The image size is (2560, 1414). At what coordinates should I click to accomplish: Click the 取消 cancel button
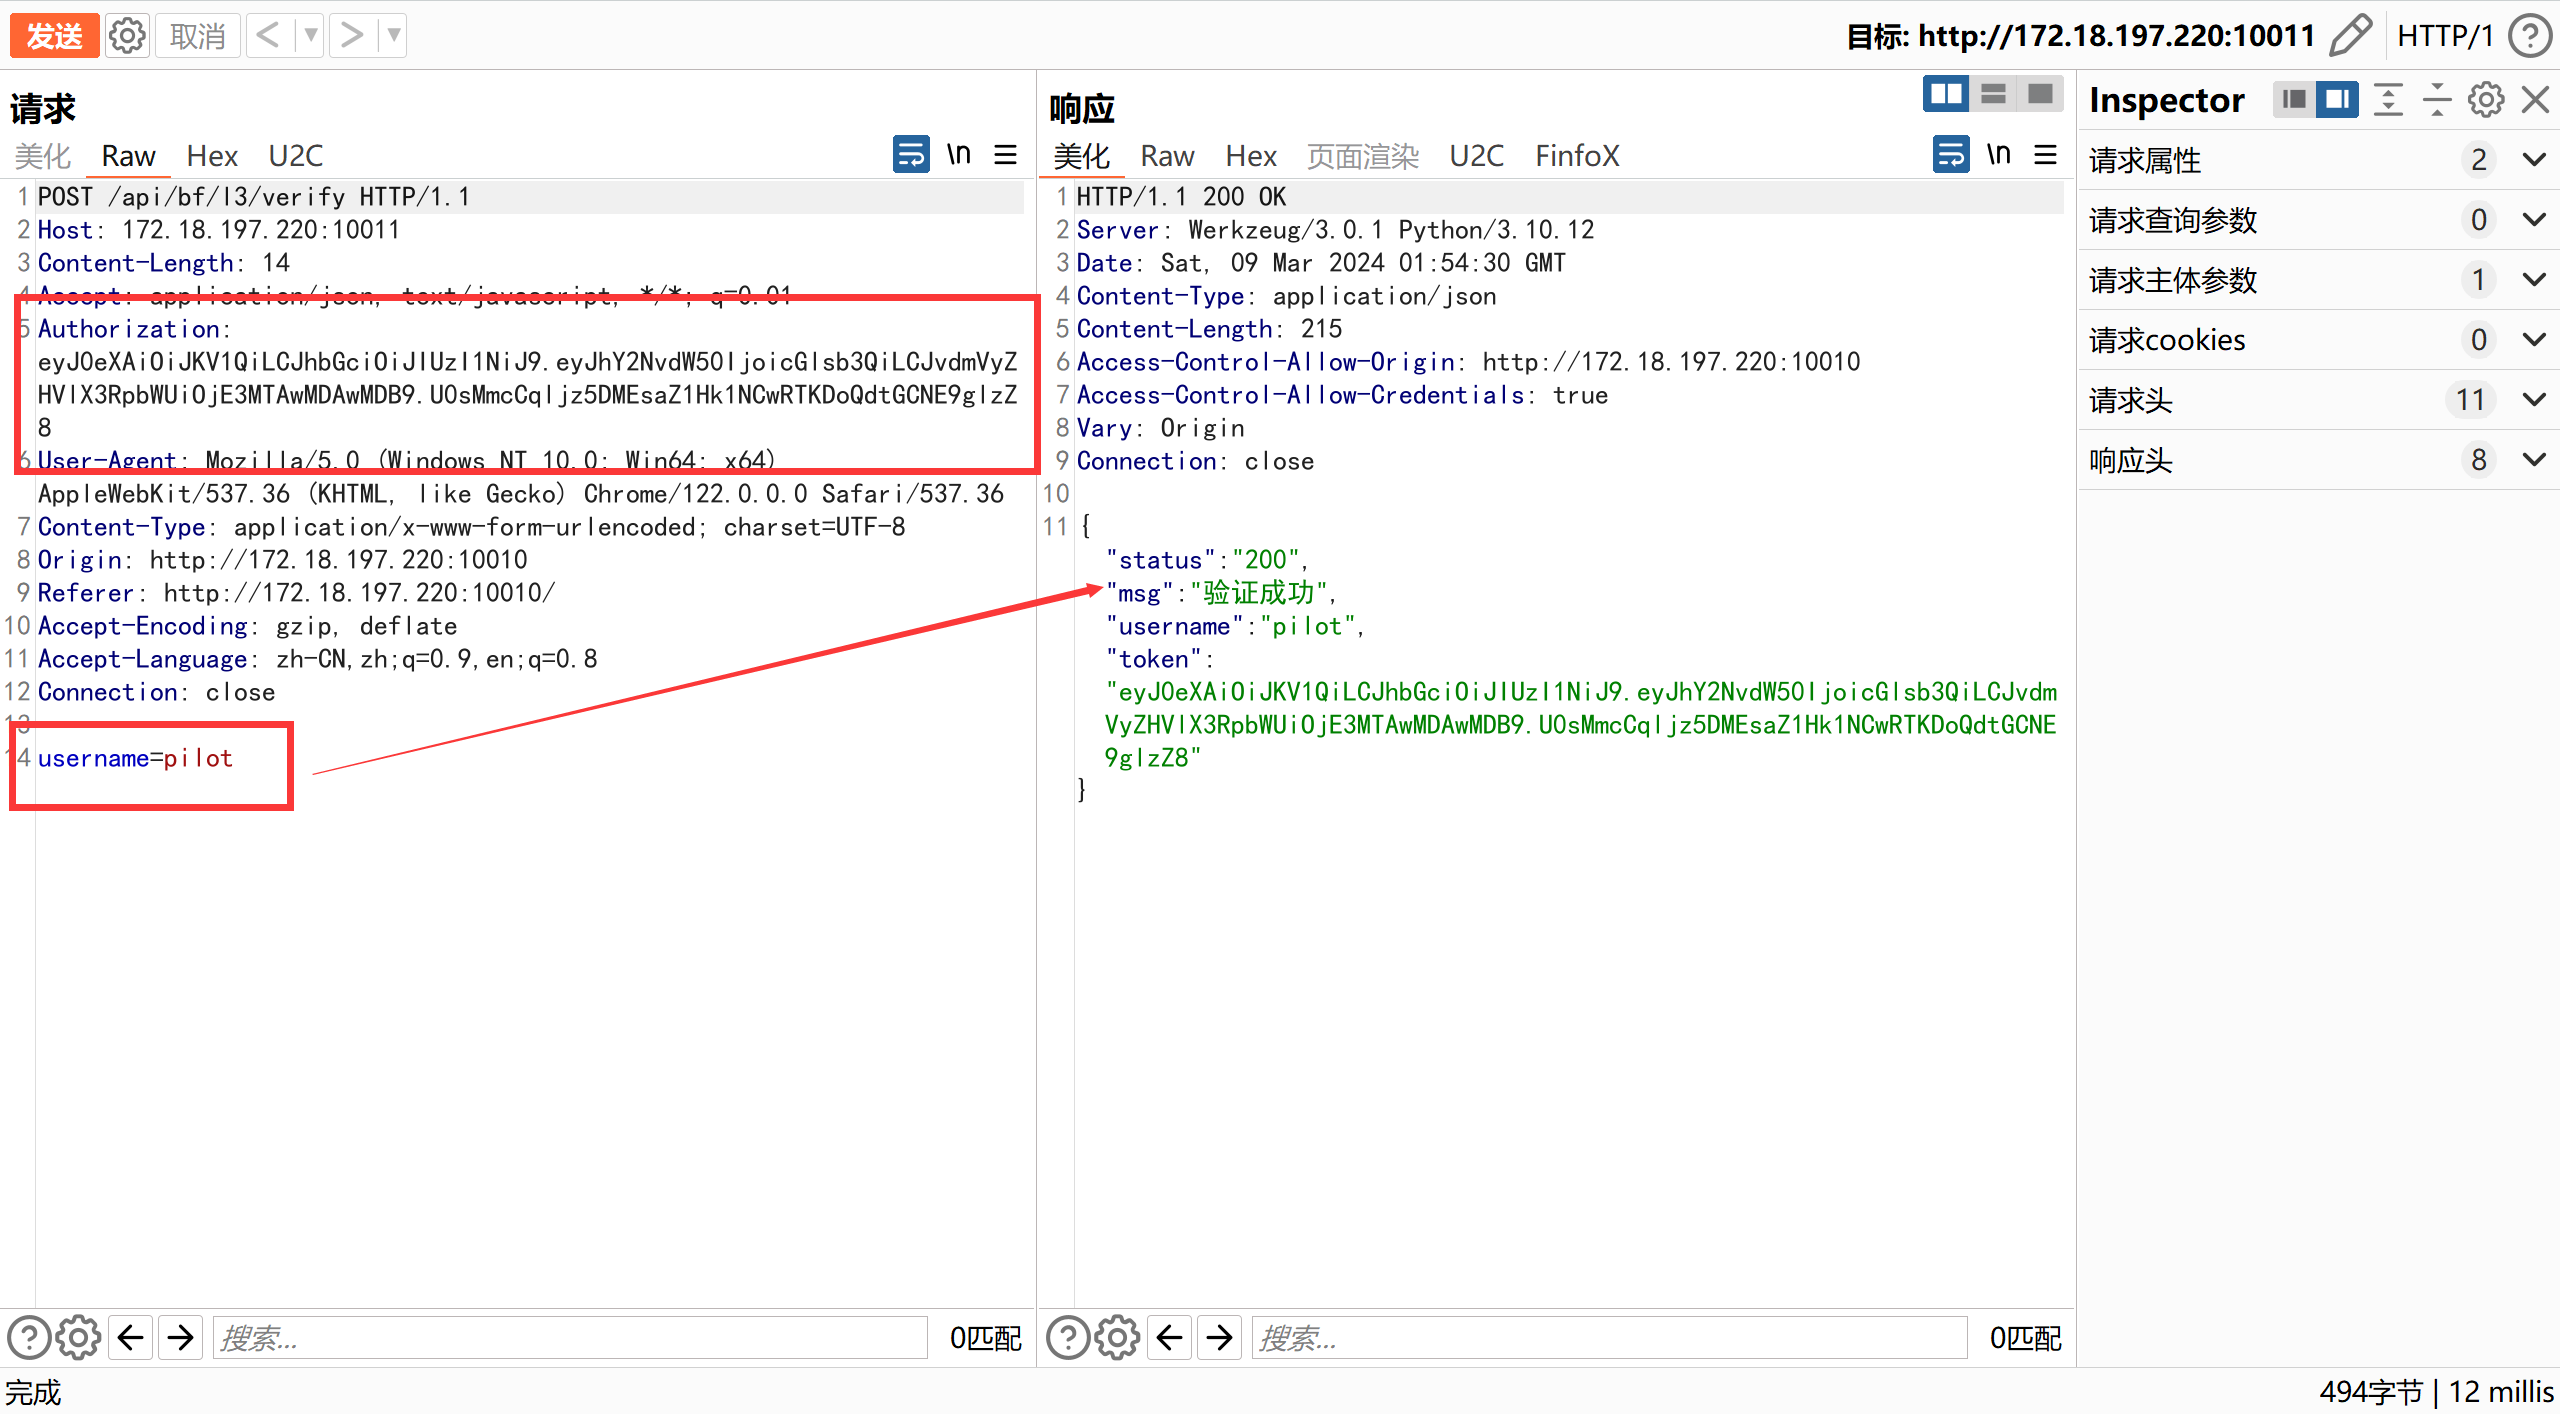[197, 36]
